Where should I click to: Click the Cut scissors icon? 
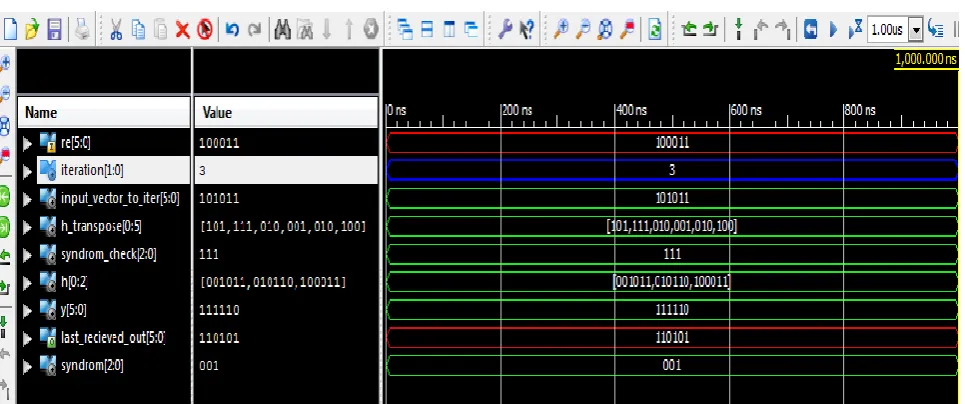tap(116, 28)
